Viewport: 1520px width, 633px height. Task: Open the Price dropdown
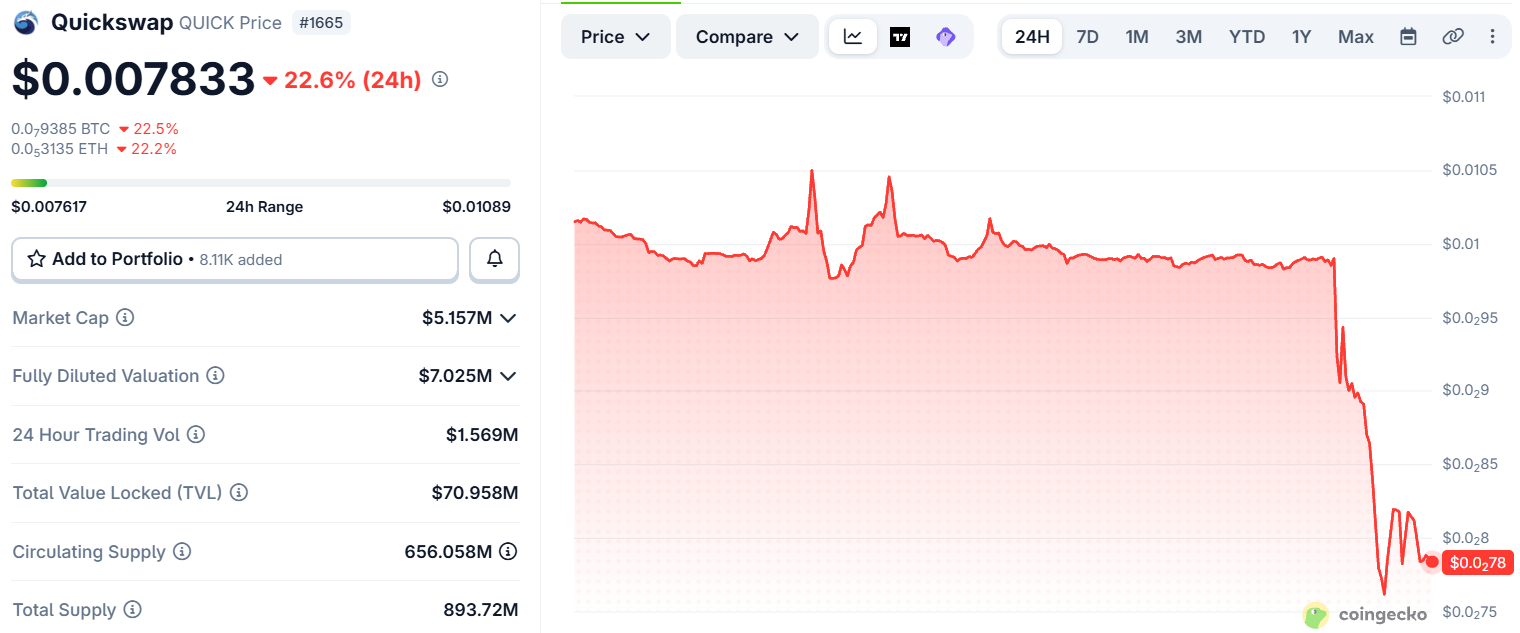616,37
